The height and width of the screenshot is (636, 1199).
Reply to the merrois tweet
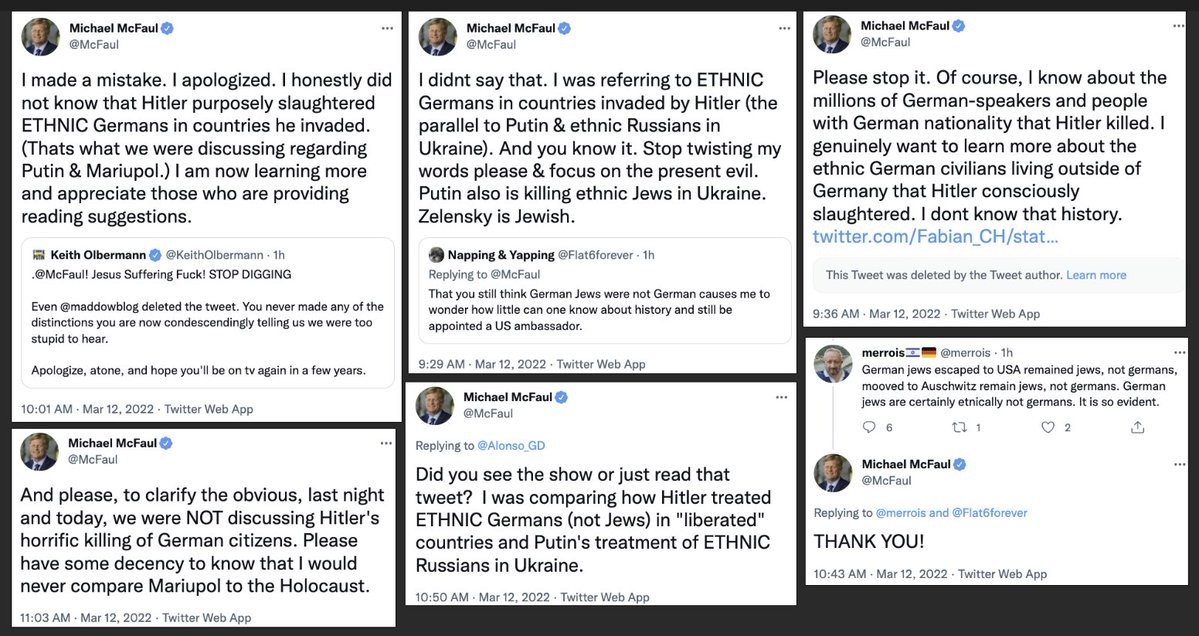pos(869,427)
